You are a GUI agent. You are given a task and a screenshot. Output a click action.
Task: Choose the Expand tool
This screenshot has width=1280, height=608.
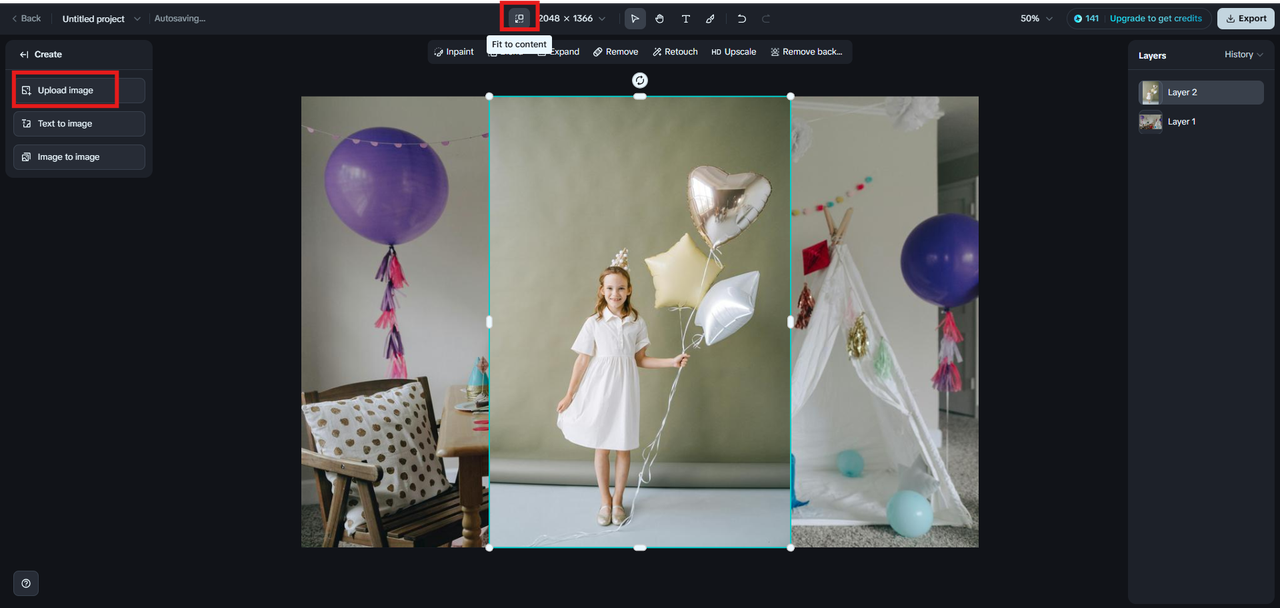pyautogui.click(x=558, y=52)
